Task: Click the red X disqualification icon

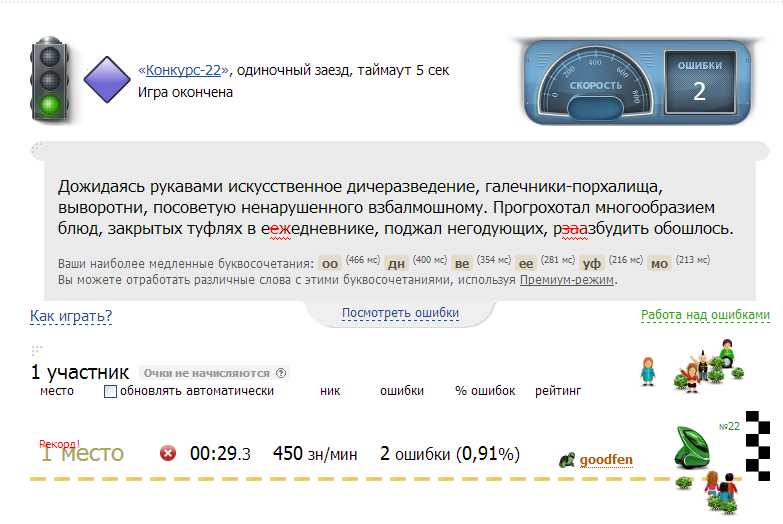Action: pos(168,453)
